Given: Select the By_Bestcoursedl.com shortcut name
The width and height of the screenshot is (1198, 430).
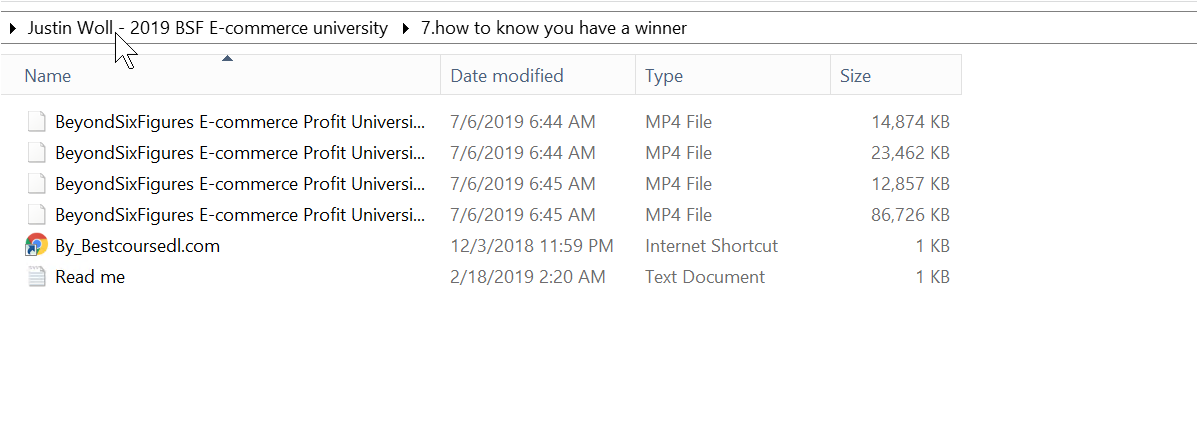Looking at the screenshot, I should [137, 246].
